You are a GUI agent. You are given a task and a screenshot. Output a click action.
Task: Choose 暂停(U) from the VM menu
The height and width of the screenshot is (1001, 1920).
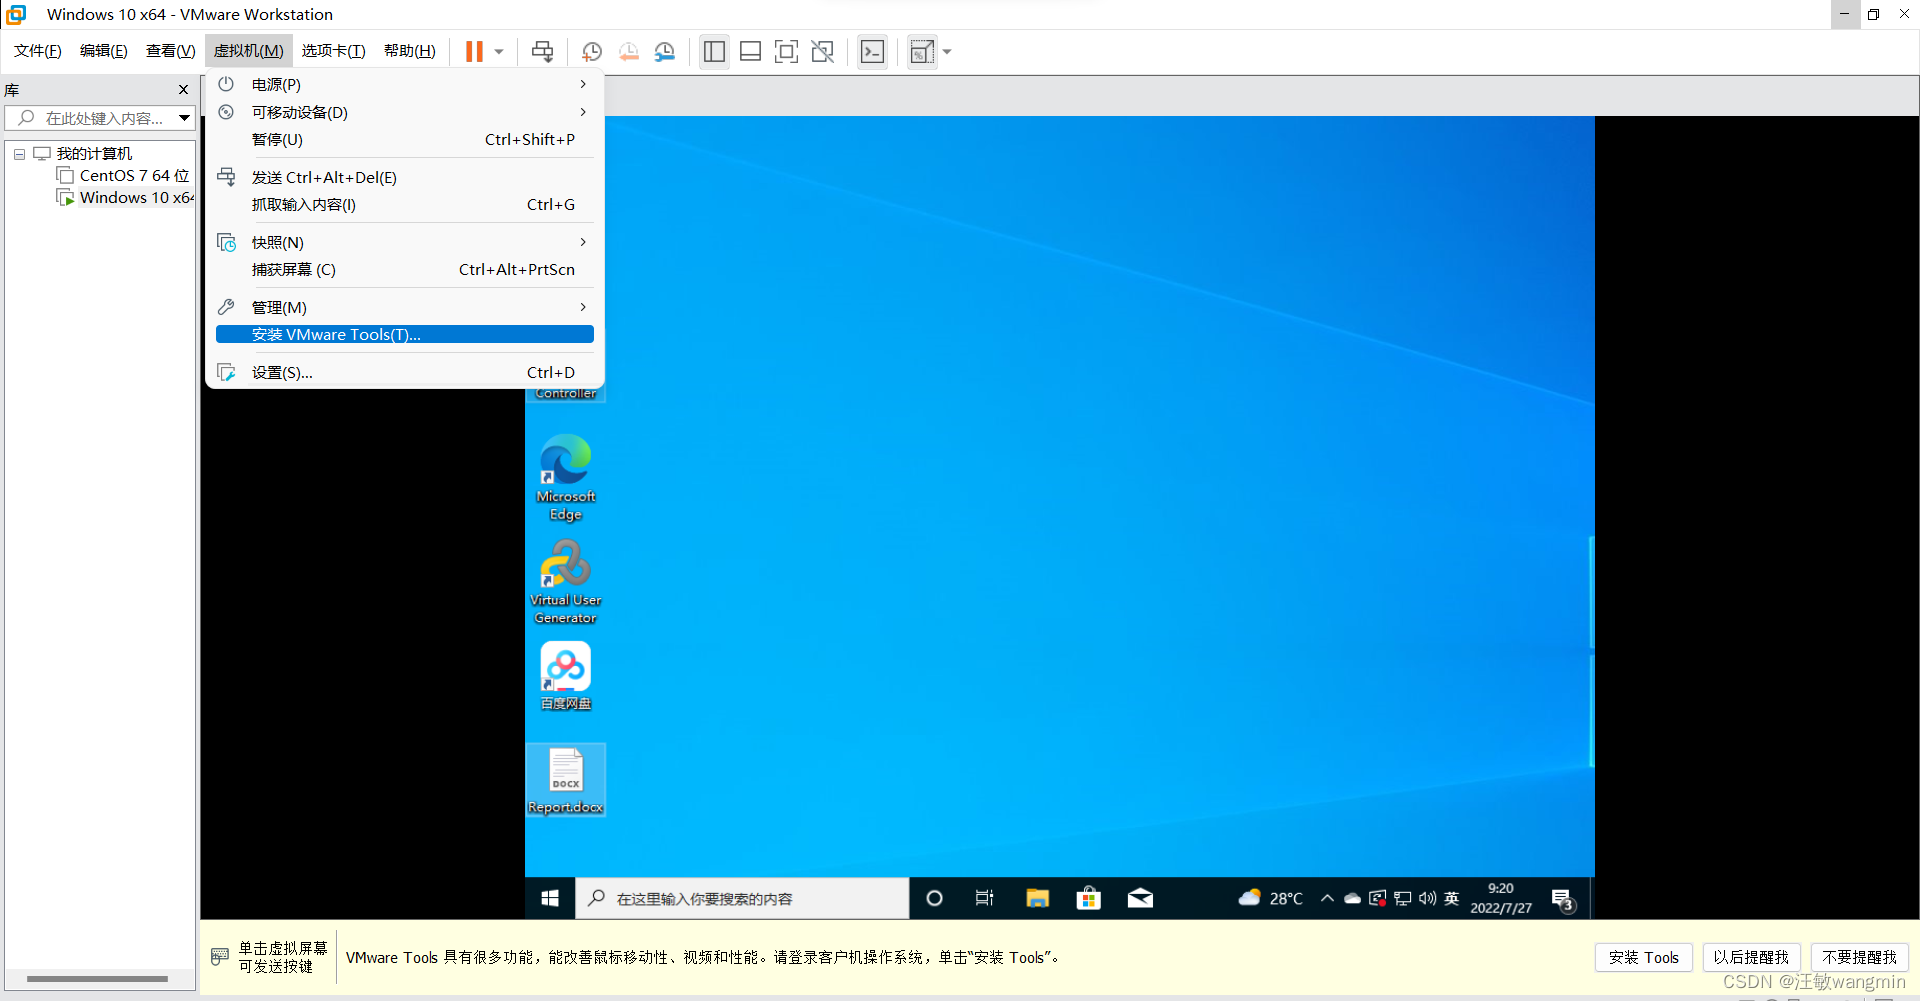(x=404, y=140)
